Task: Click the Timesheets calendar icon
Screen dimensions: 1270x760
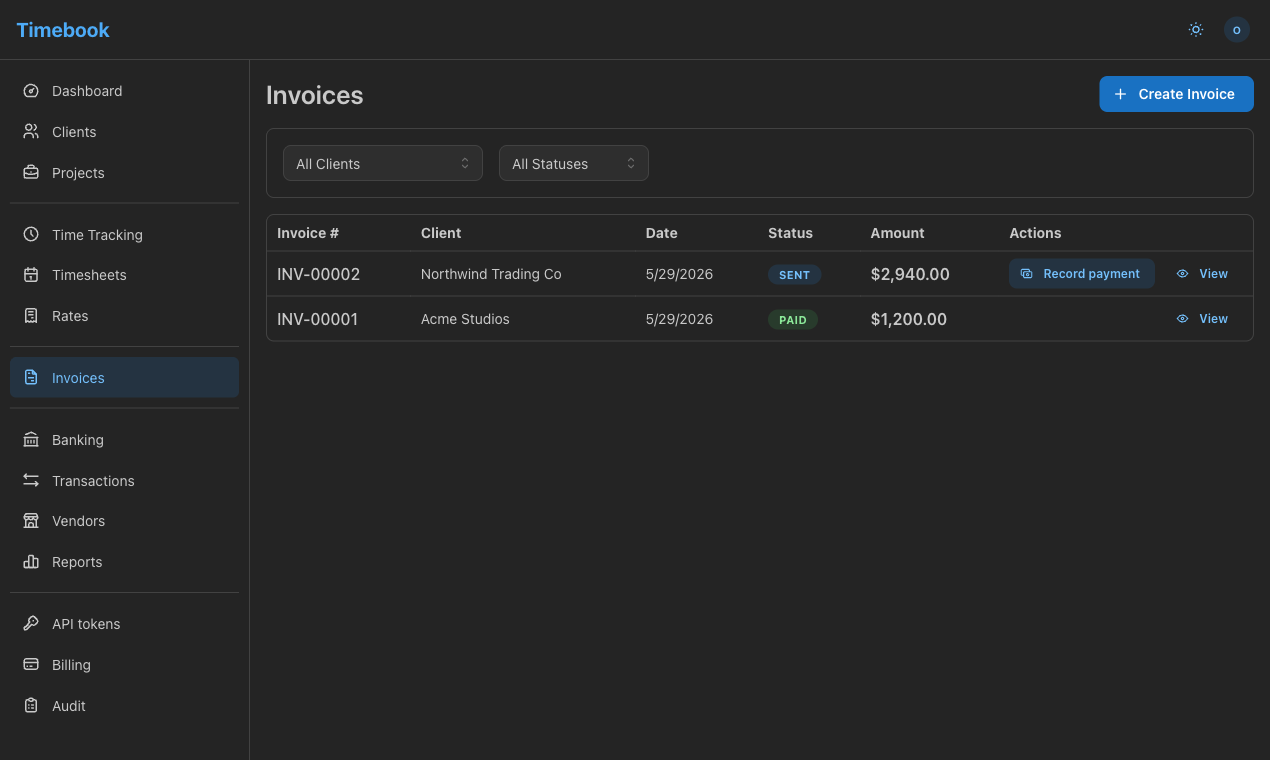Action: coord(31,275)
